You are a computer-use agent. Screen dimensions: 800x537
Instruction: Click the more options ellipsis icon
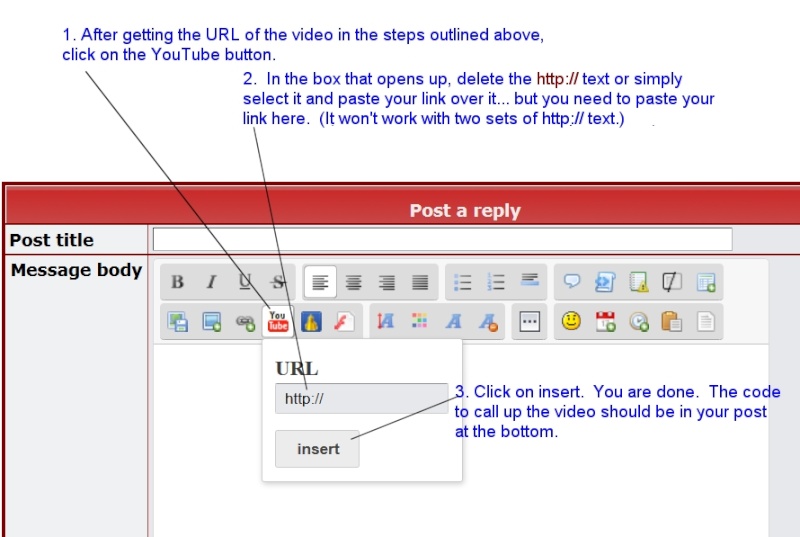[529, 322]
